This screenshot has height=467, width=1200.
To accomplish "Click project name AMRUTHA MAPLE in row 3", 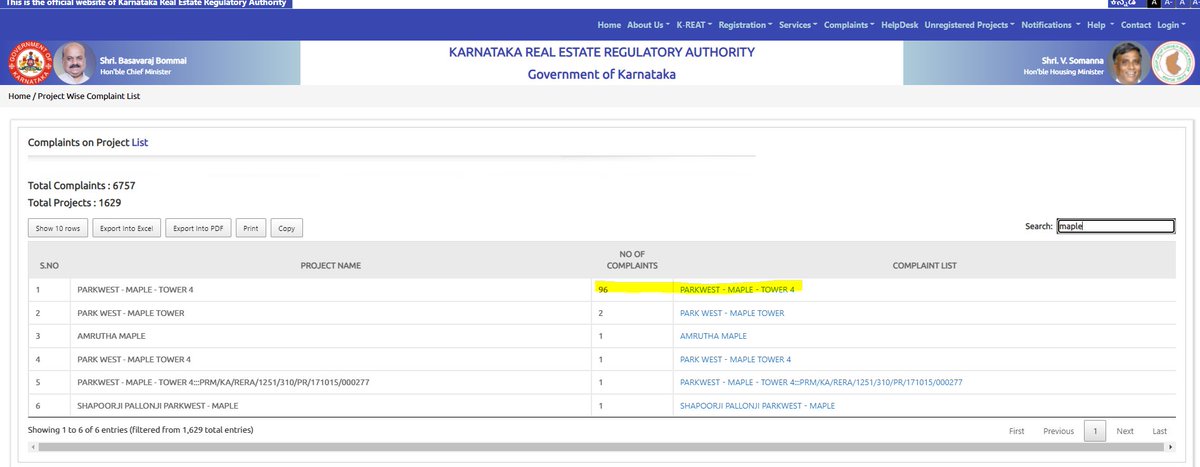I will tap(110, 336).
